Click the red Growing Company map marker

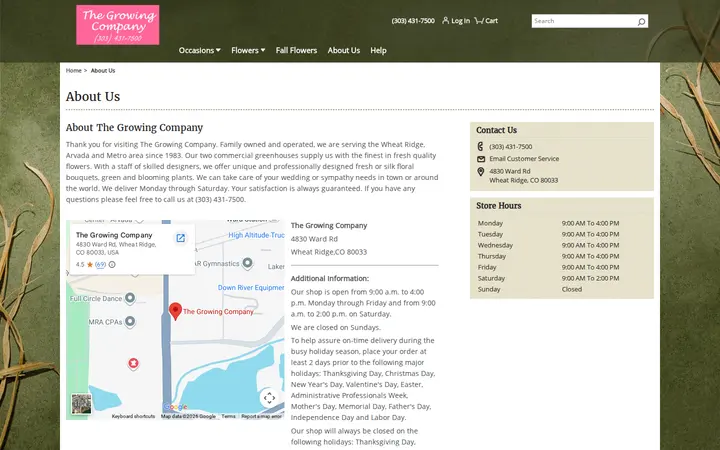pyautogui.click(x=175, y=311)
